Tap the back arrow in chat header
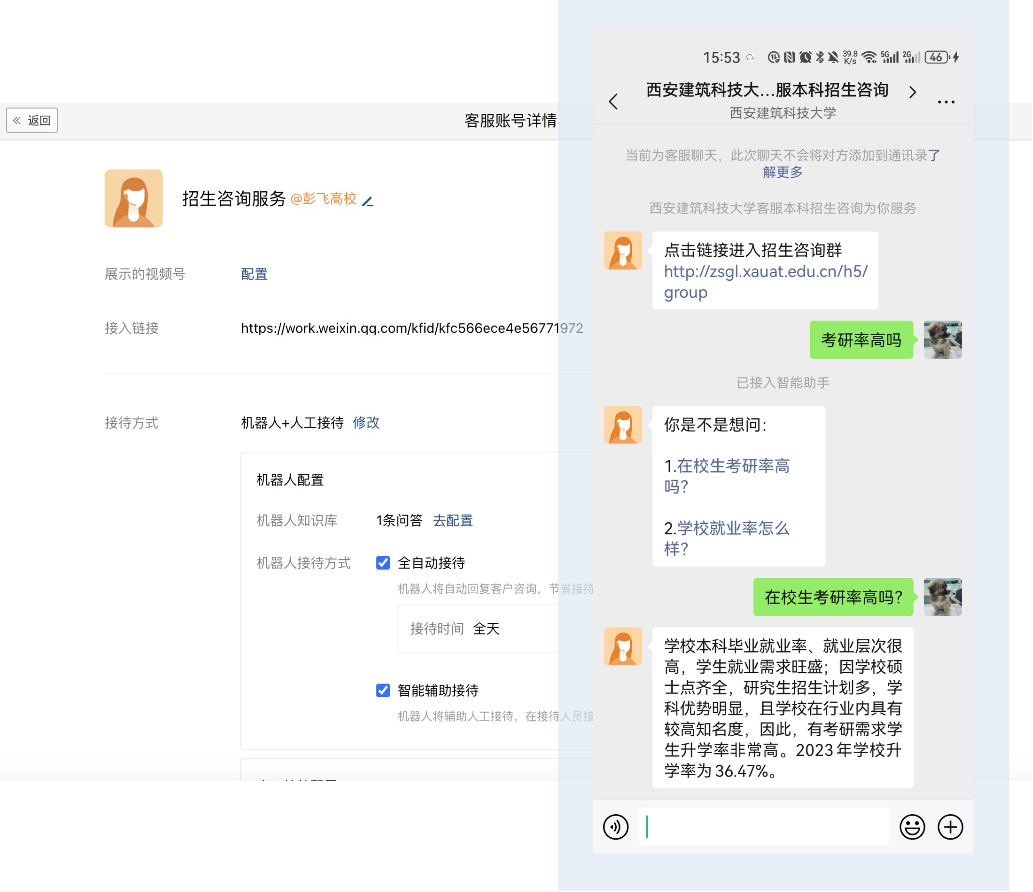The image size is (1033, 892). pos(613,102)
